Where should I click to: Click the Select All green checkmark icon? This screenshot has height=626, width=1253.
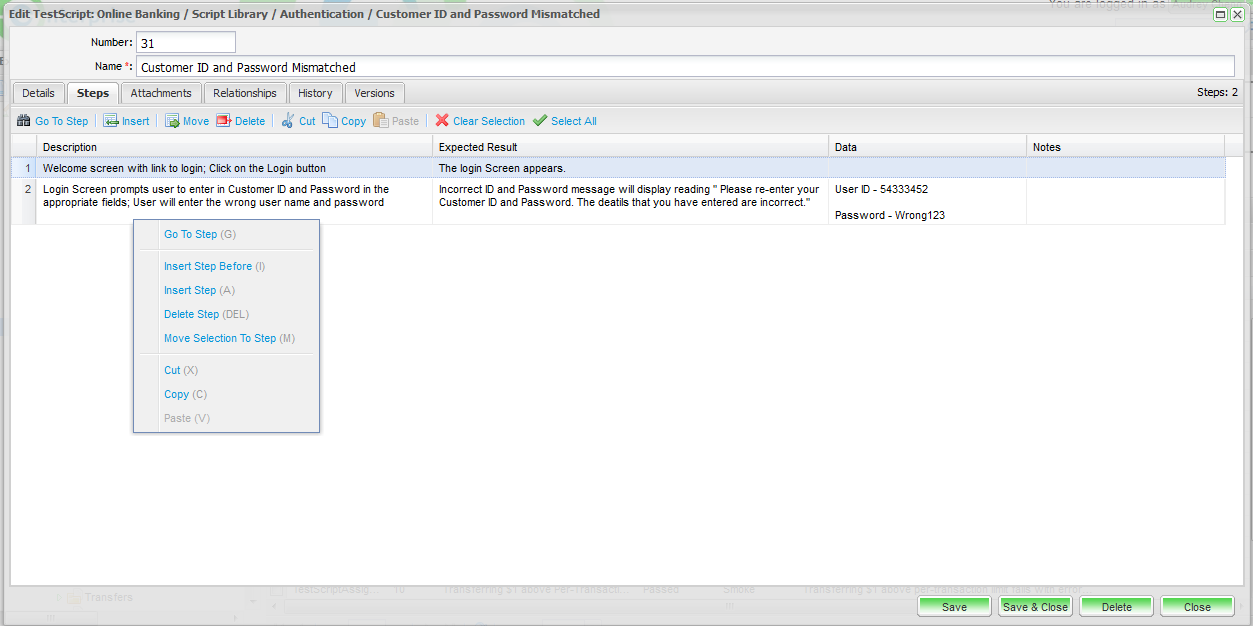[540, 121]
